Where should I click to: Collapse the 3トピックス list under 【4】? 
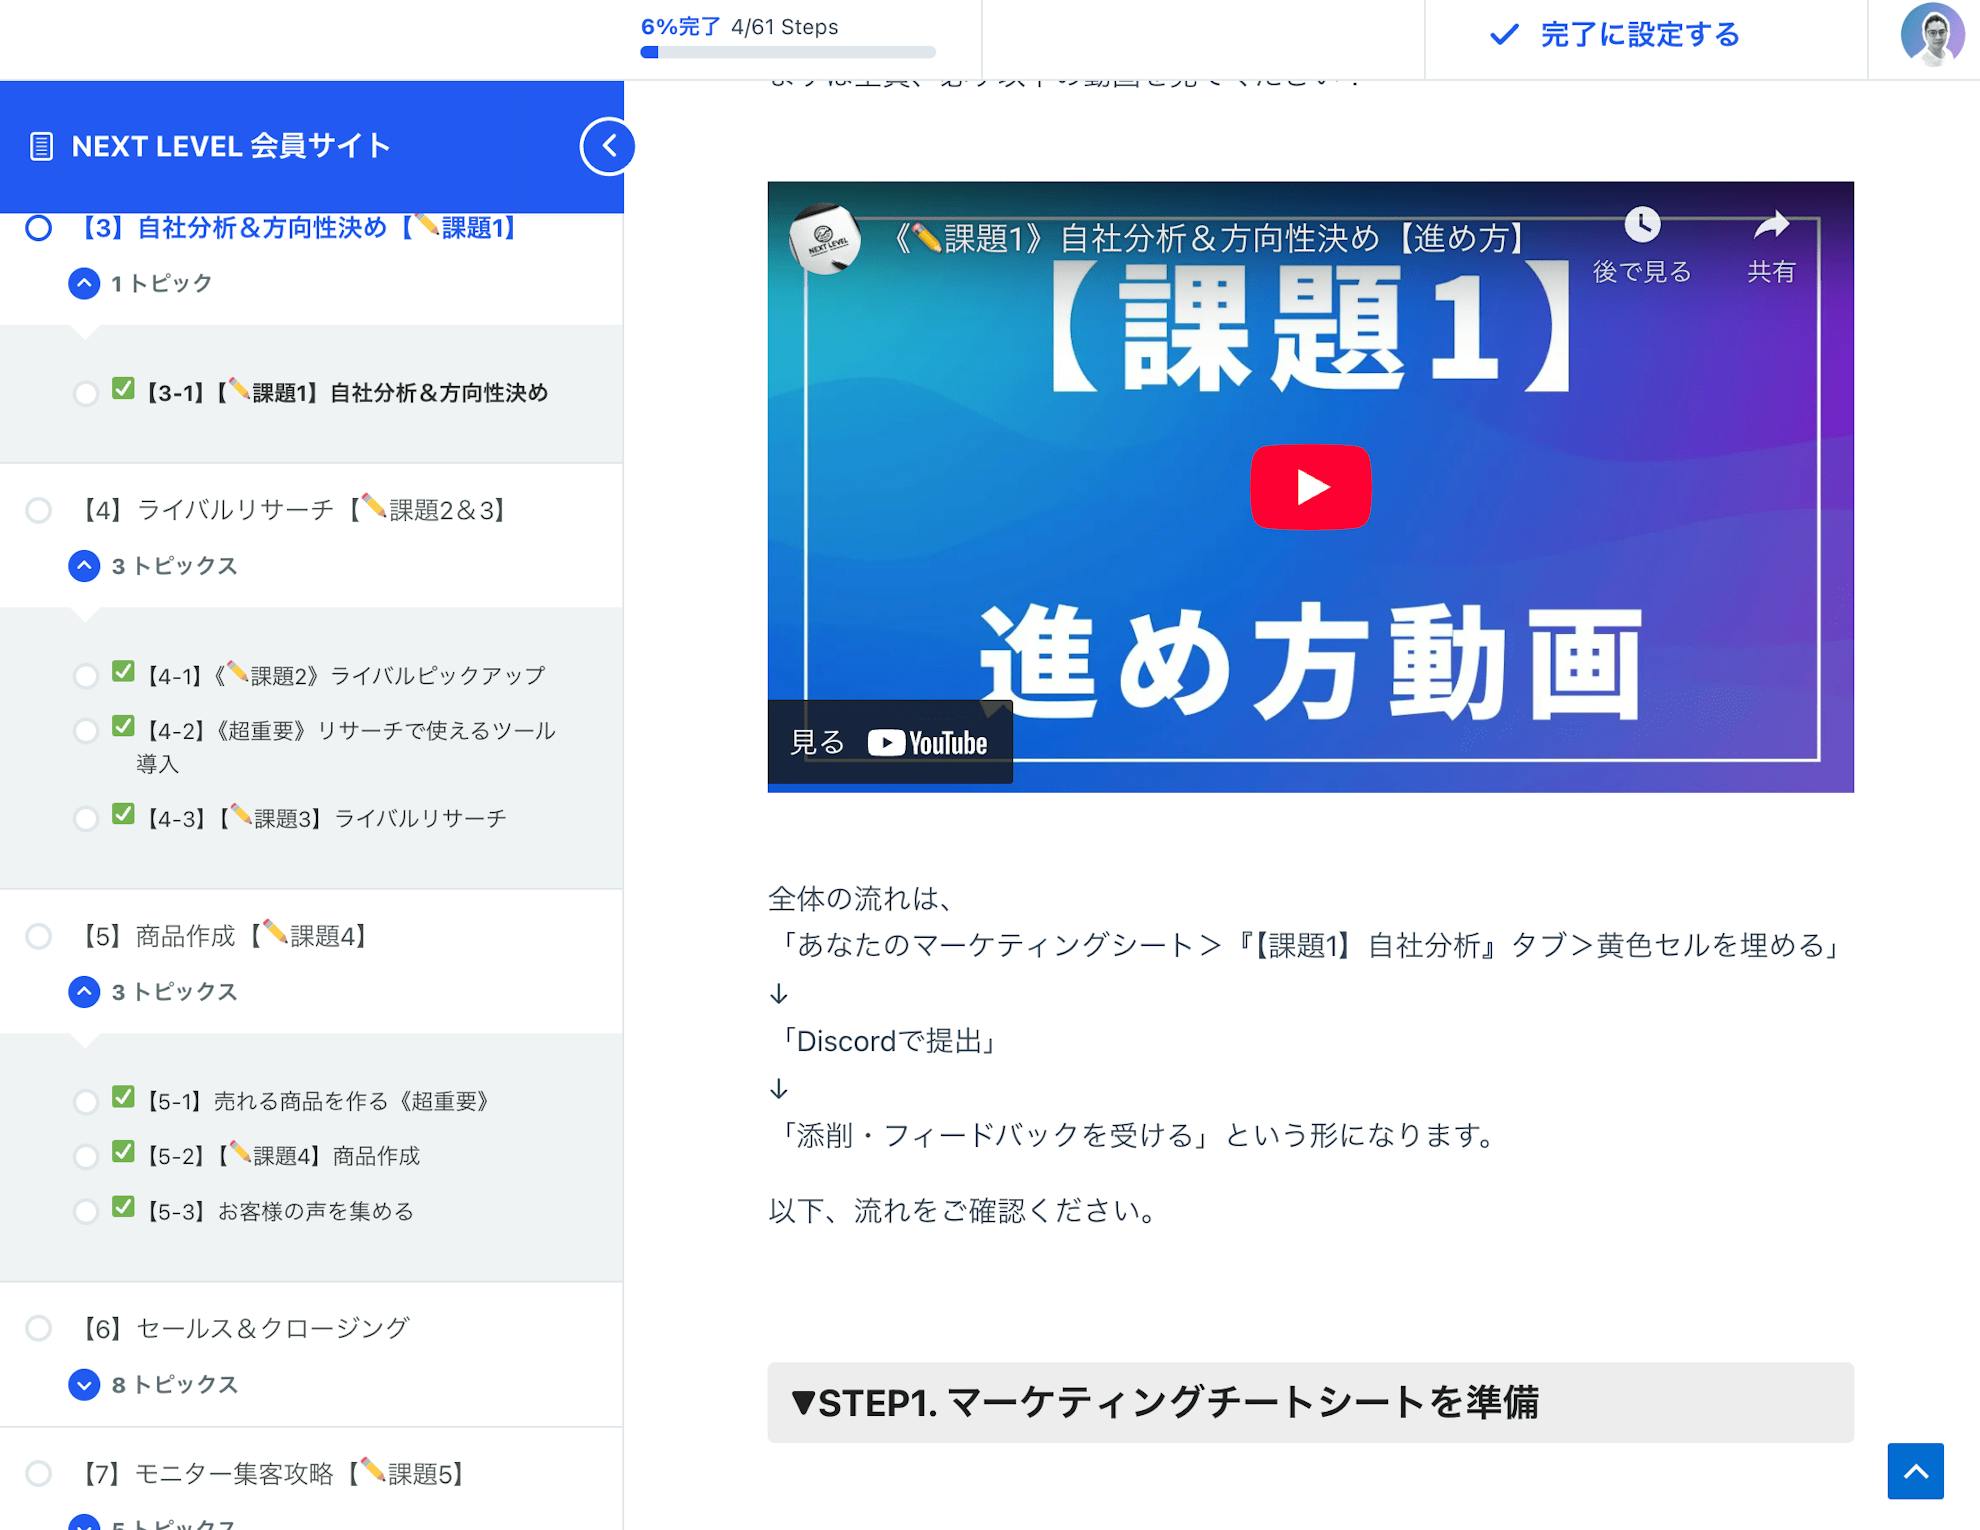tap(84, 566)
